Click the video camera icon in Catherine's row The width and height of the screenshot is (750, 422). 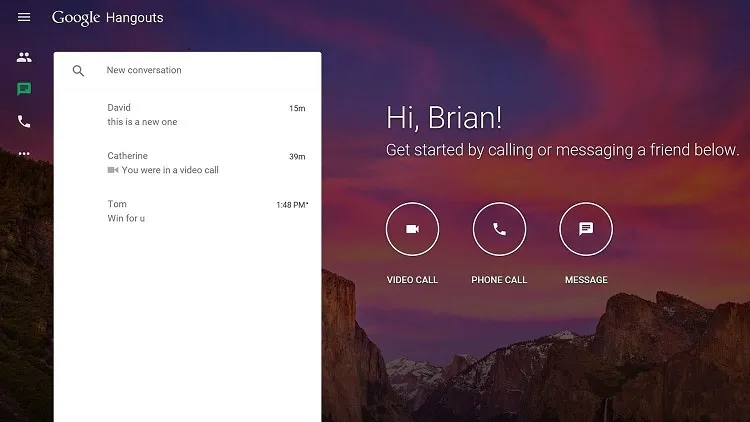click(x=113, y=170)
